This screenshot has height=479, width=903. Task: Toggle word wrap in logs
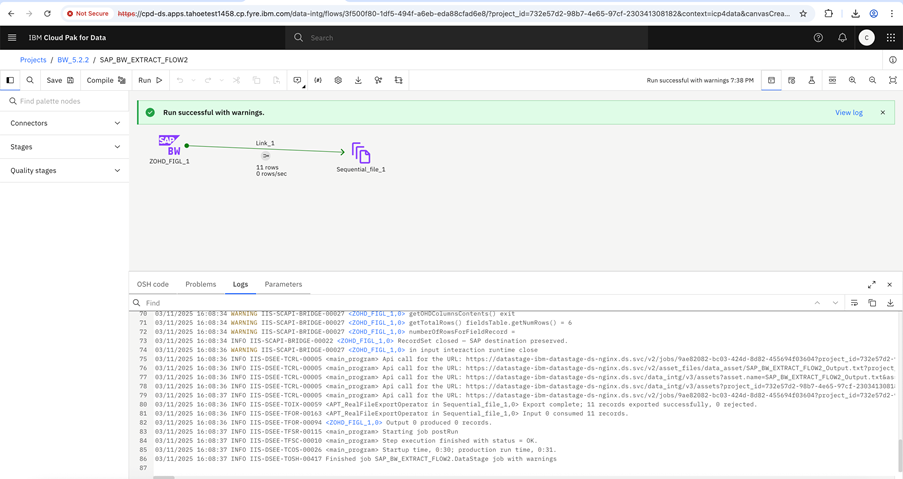(854, 303)
